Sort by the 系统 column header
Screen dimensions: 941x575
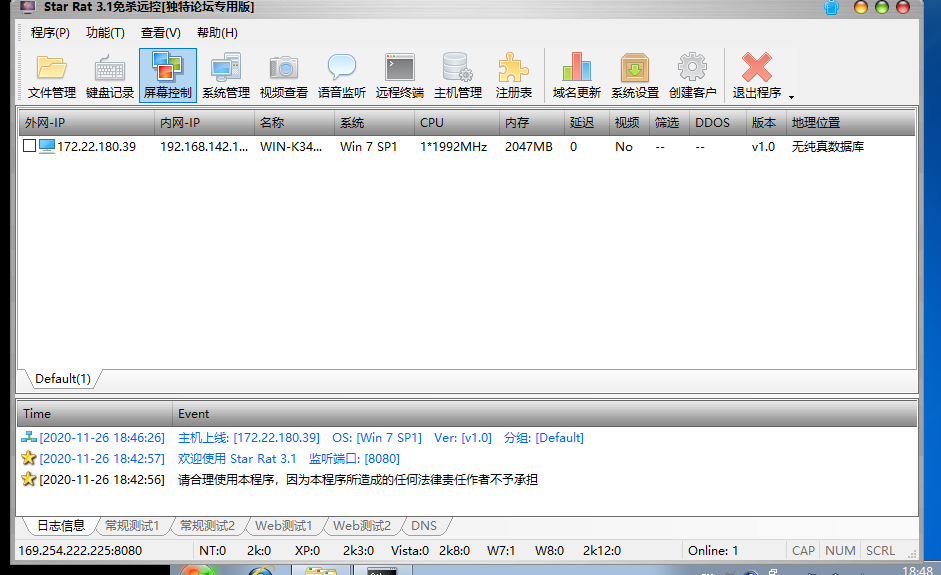pyautogui.click(x=374, y=123)
